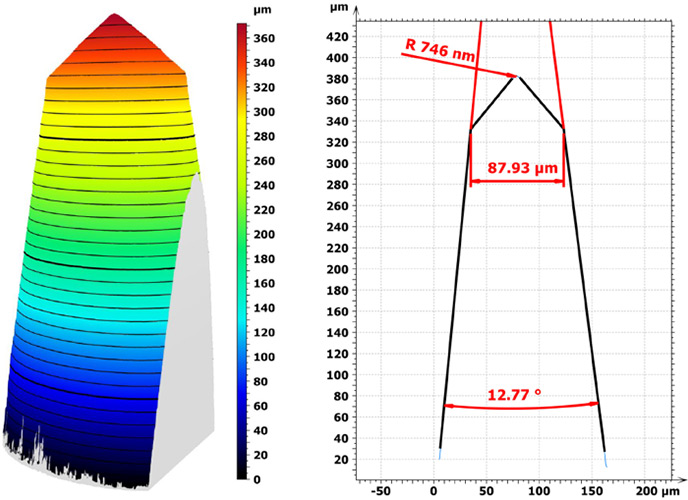This screenshot has height=500, width=688.
Task: Click the profile peak at the tip apex
Action: point(516,77)
